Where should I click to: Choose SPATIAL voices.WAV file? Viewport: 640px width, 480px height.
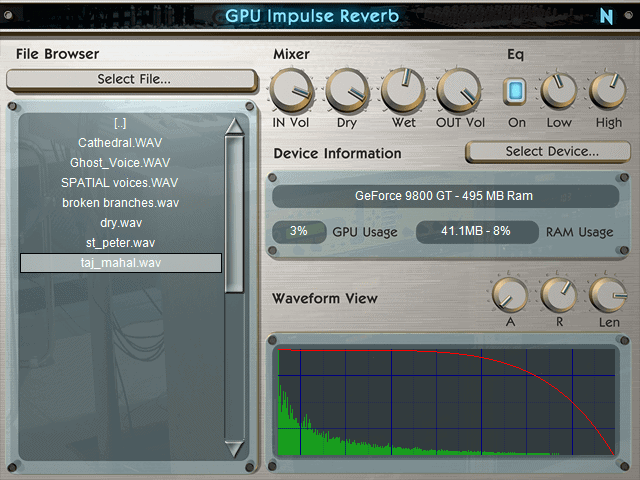coord(120,182)
